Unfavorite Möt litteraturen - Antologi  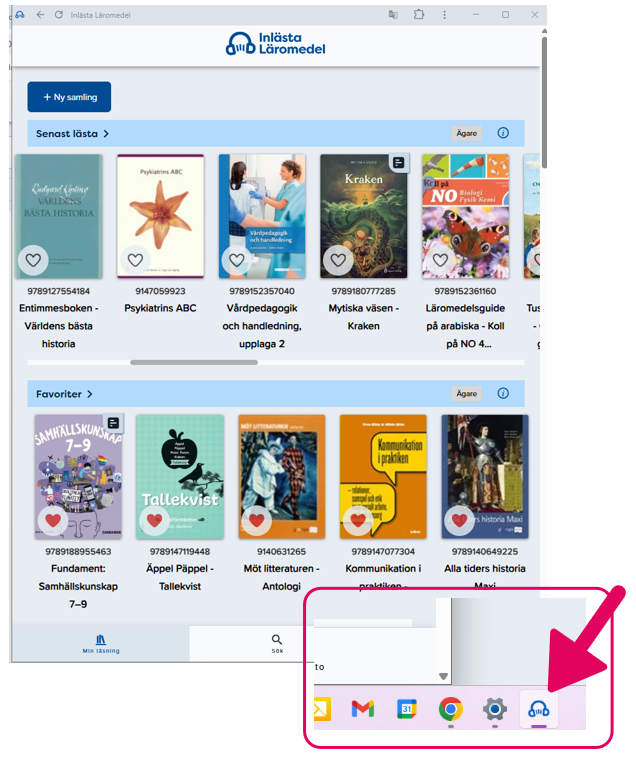(x=256, y=520)
